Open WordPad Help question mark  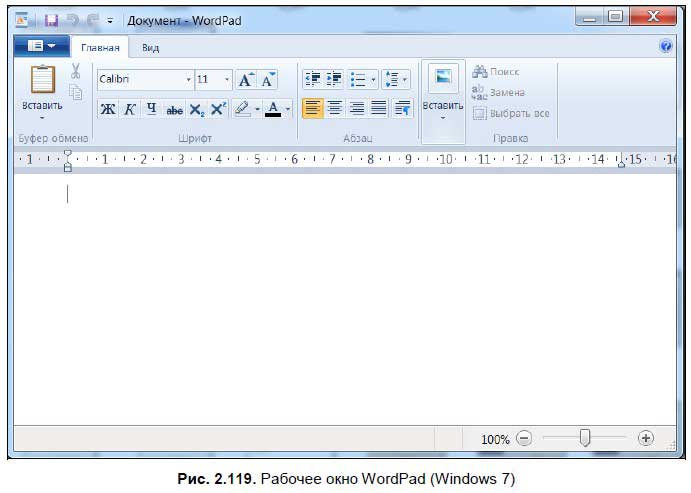tap(665, 46)
